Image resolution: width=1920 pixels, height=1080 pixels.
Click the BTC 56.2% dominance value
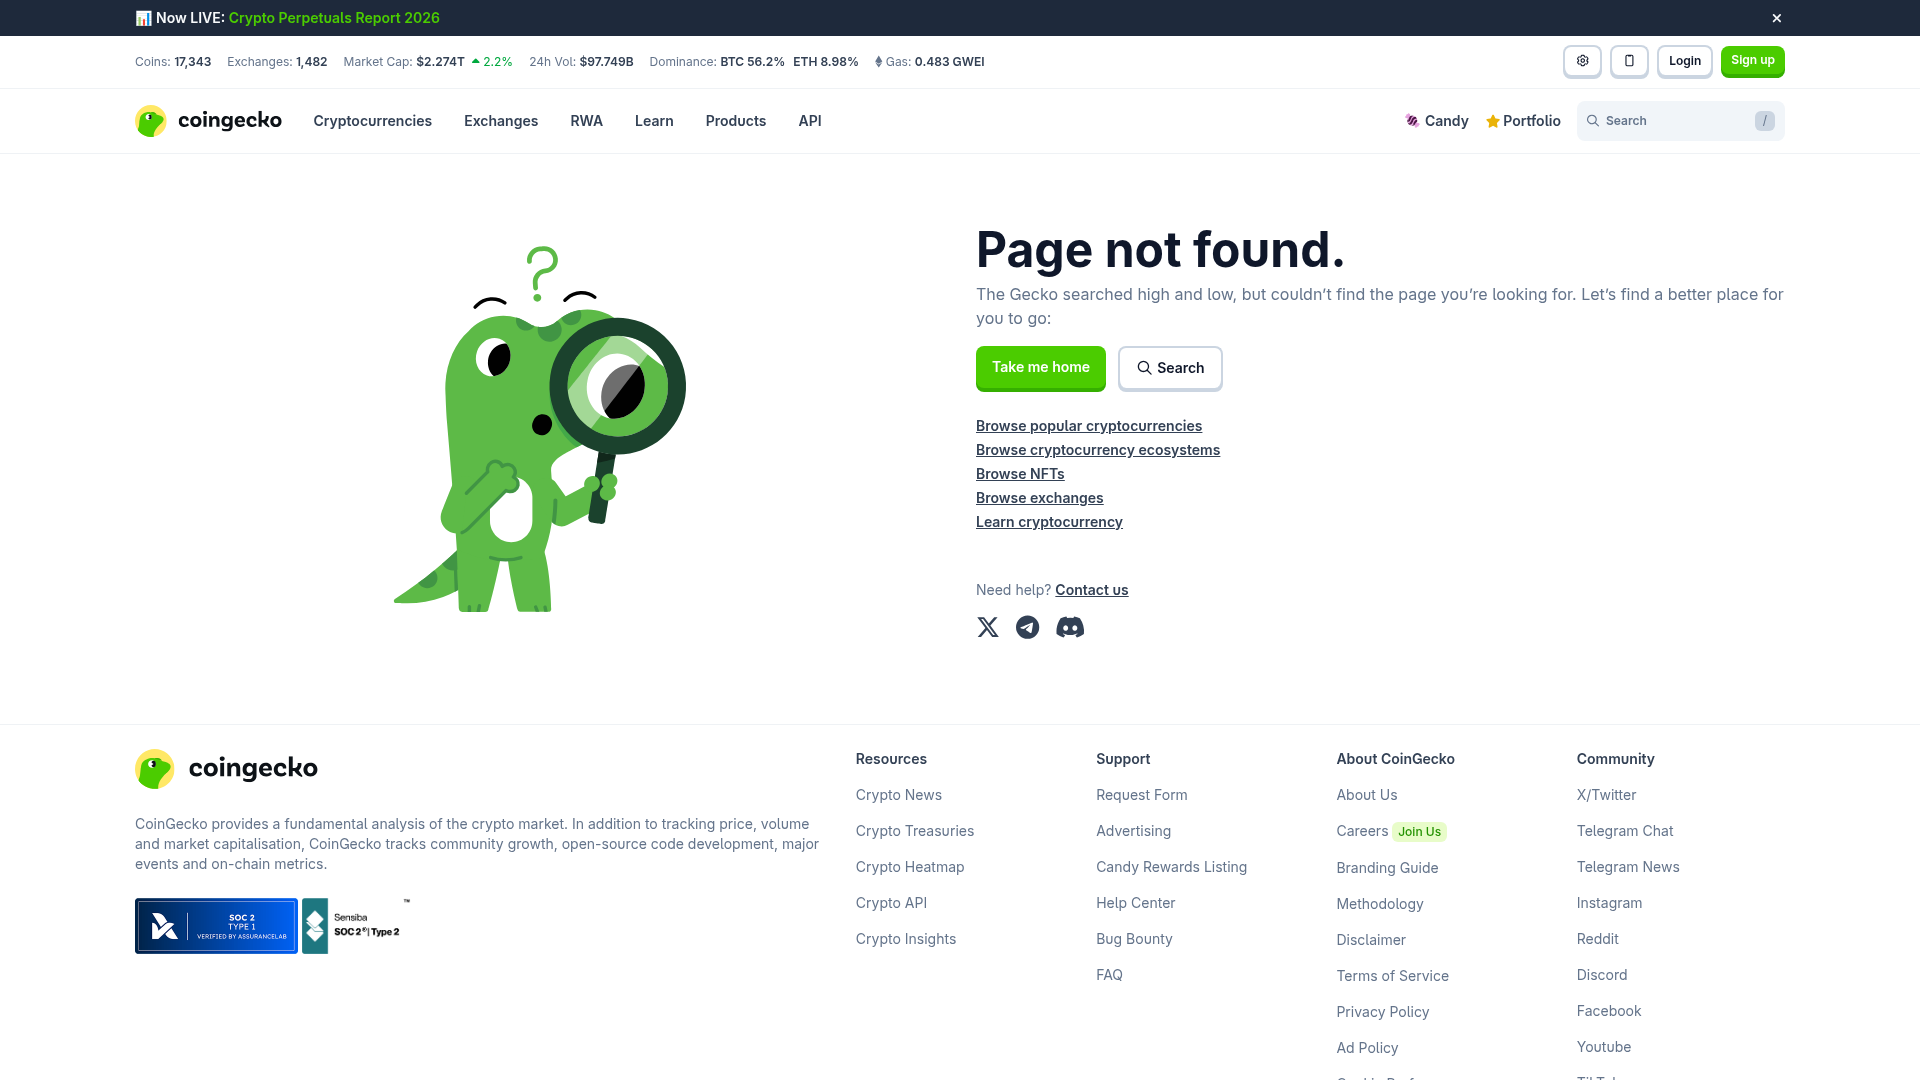tap(753, 62)
